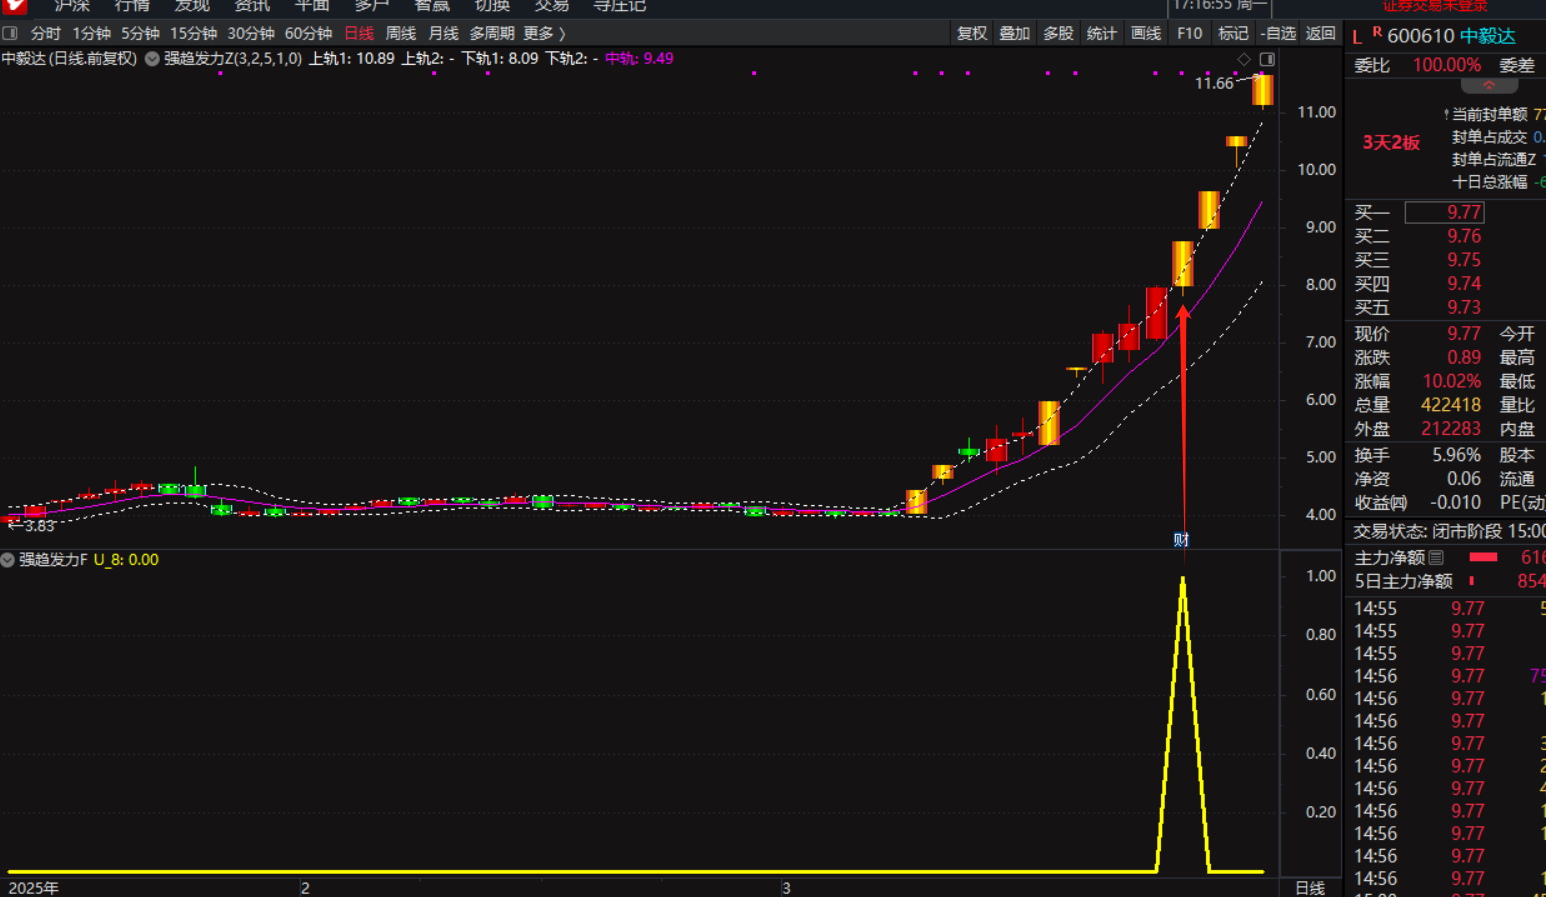Toggle the left sidebar panel icon before 分时
The height and width of the screenshot is (897, 1546).
click(11, 33)
